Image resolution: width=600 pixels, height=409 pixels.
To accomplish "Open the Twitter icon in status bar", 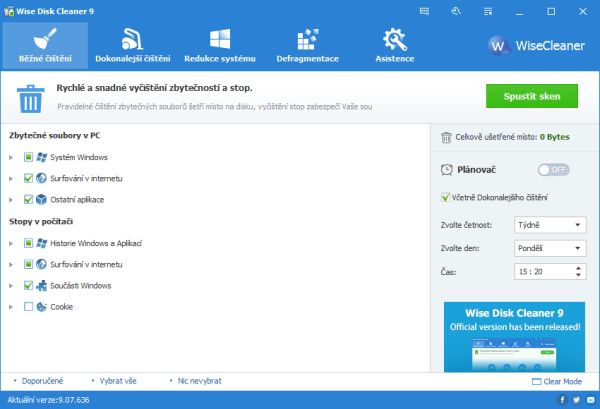I will pyautogui.click(x=576, y=400).
